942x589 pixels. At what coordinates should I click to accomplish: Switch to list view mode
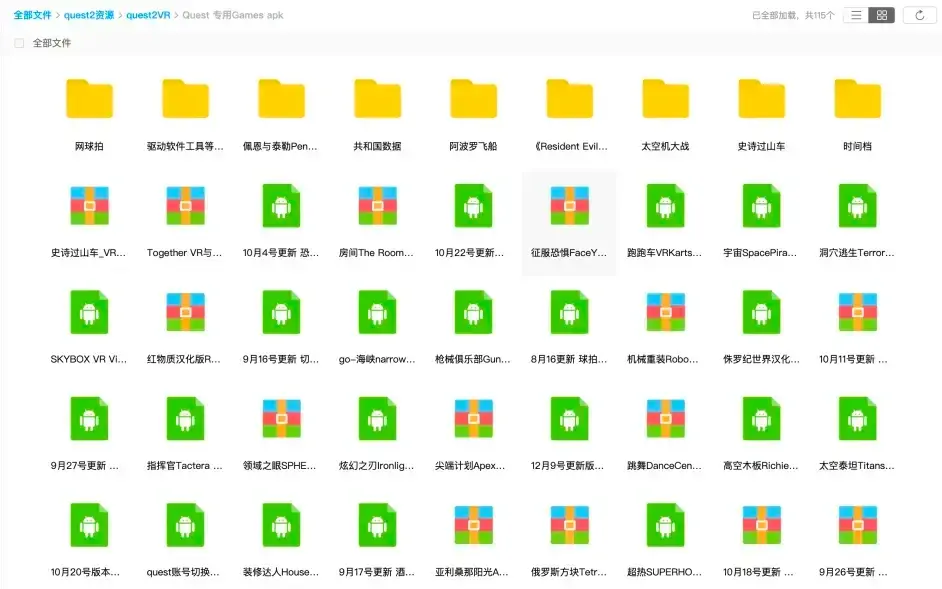pos(855,15)
